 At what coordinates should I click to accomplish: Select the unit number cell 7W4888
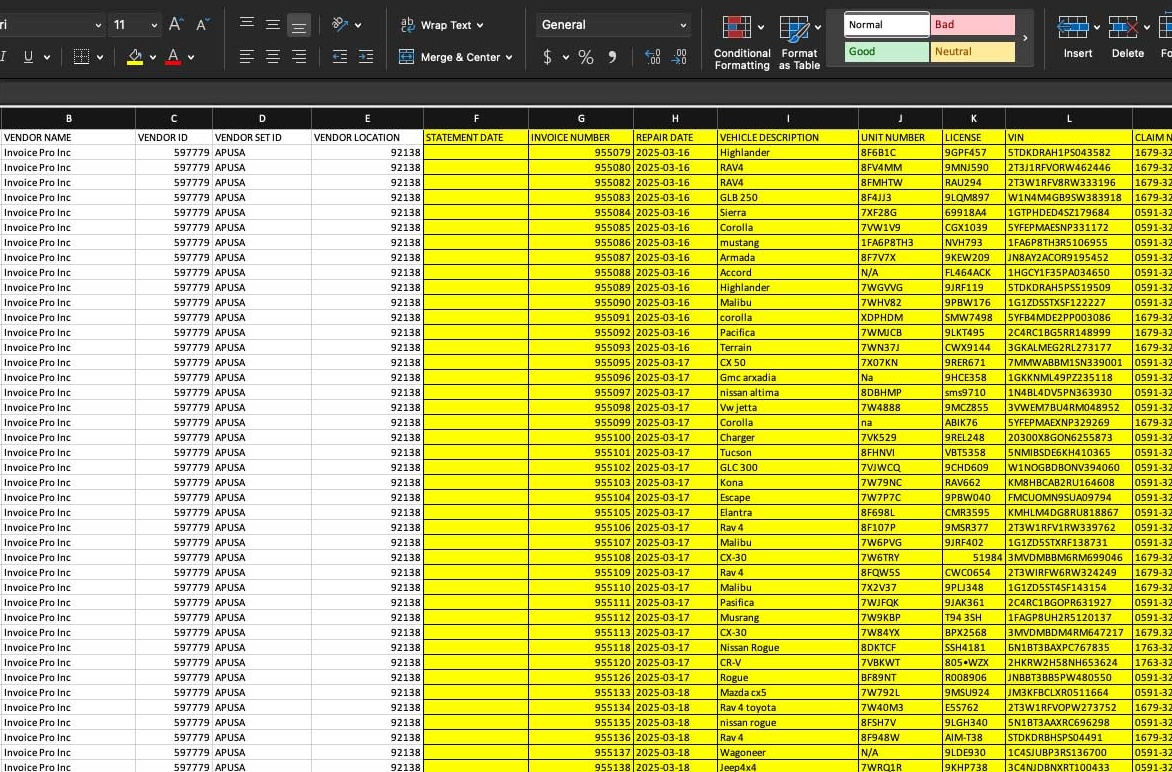click(900, 407)
